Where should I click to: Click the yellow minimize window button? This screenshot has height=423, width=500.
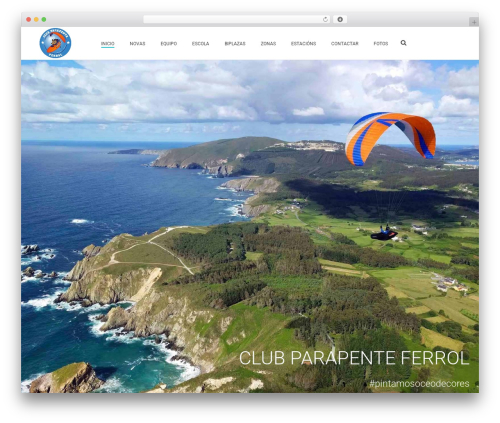36,20
